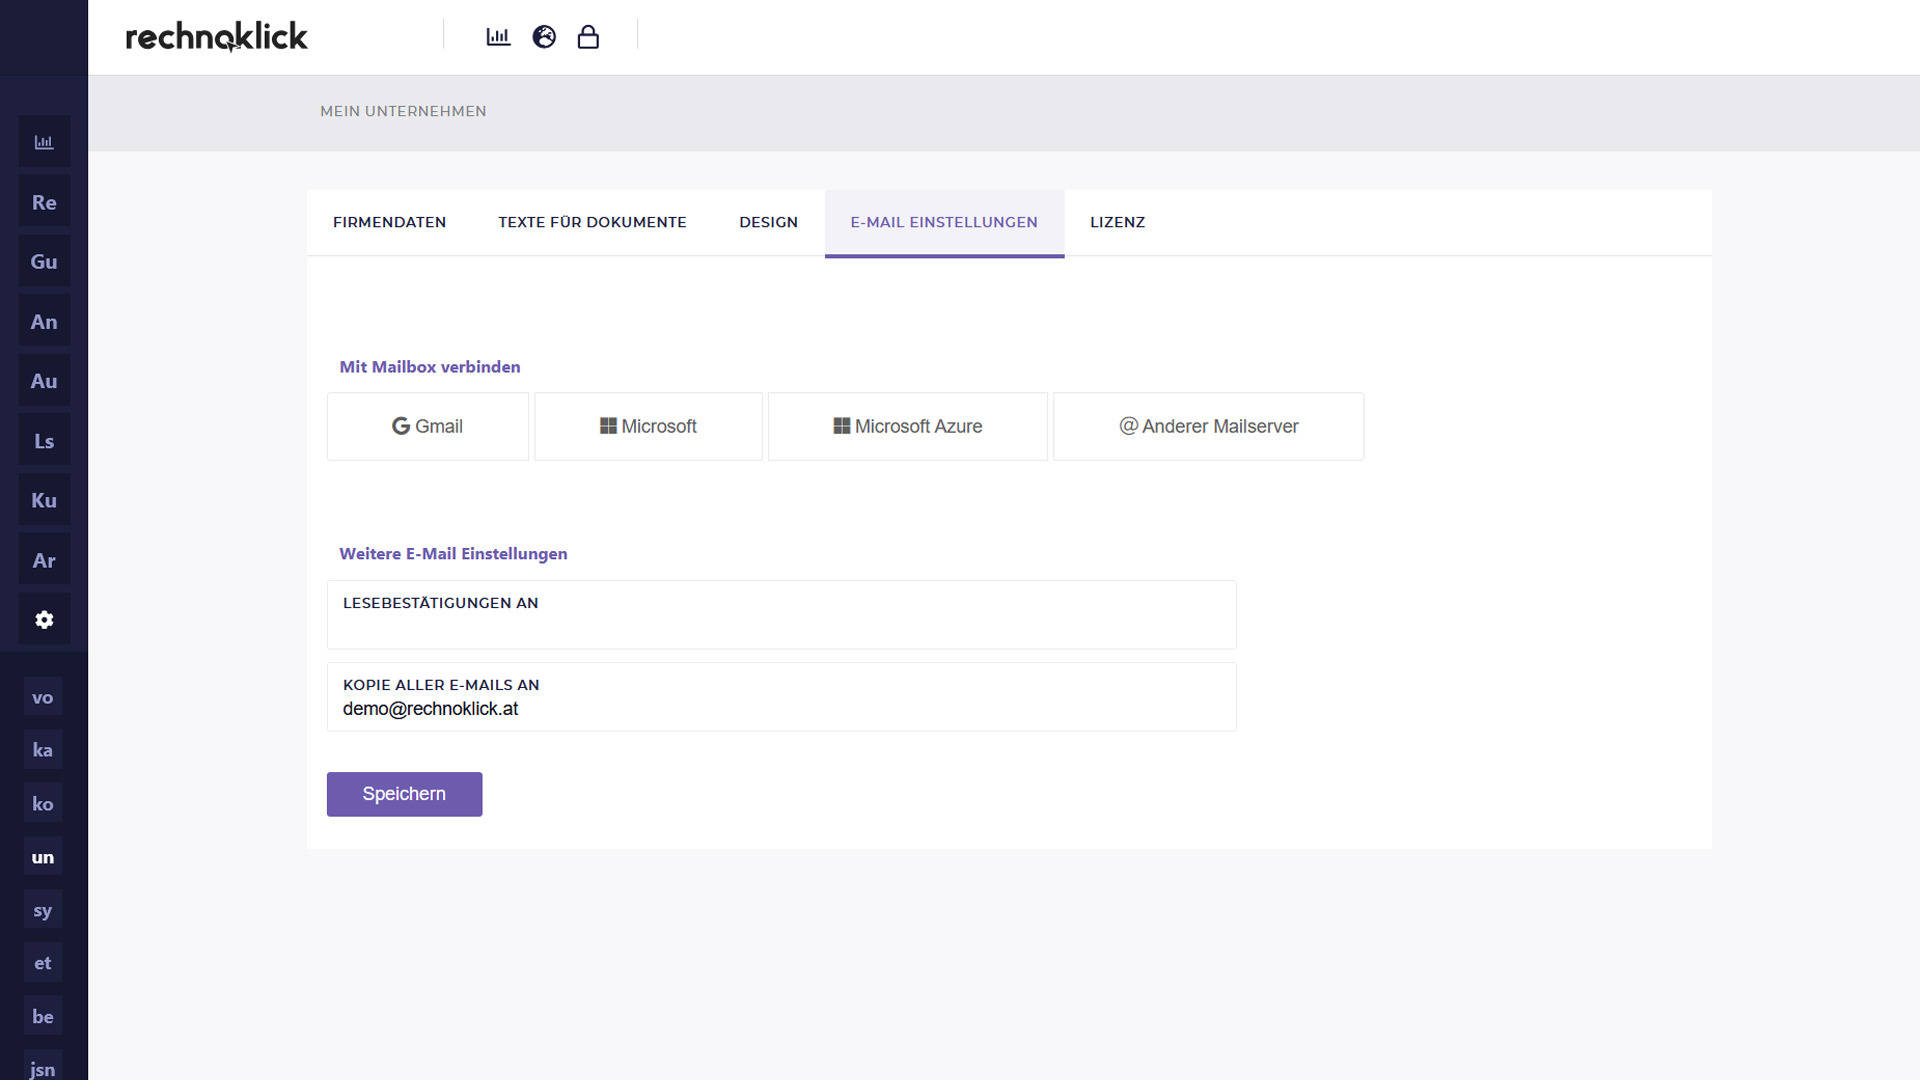Connect mailbox with Gmail
This screenshot has height=1080, width=1920.
(427, 426)
